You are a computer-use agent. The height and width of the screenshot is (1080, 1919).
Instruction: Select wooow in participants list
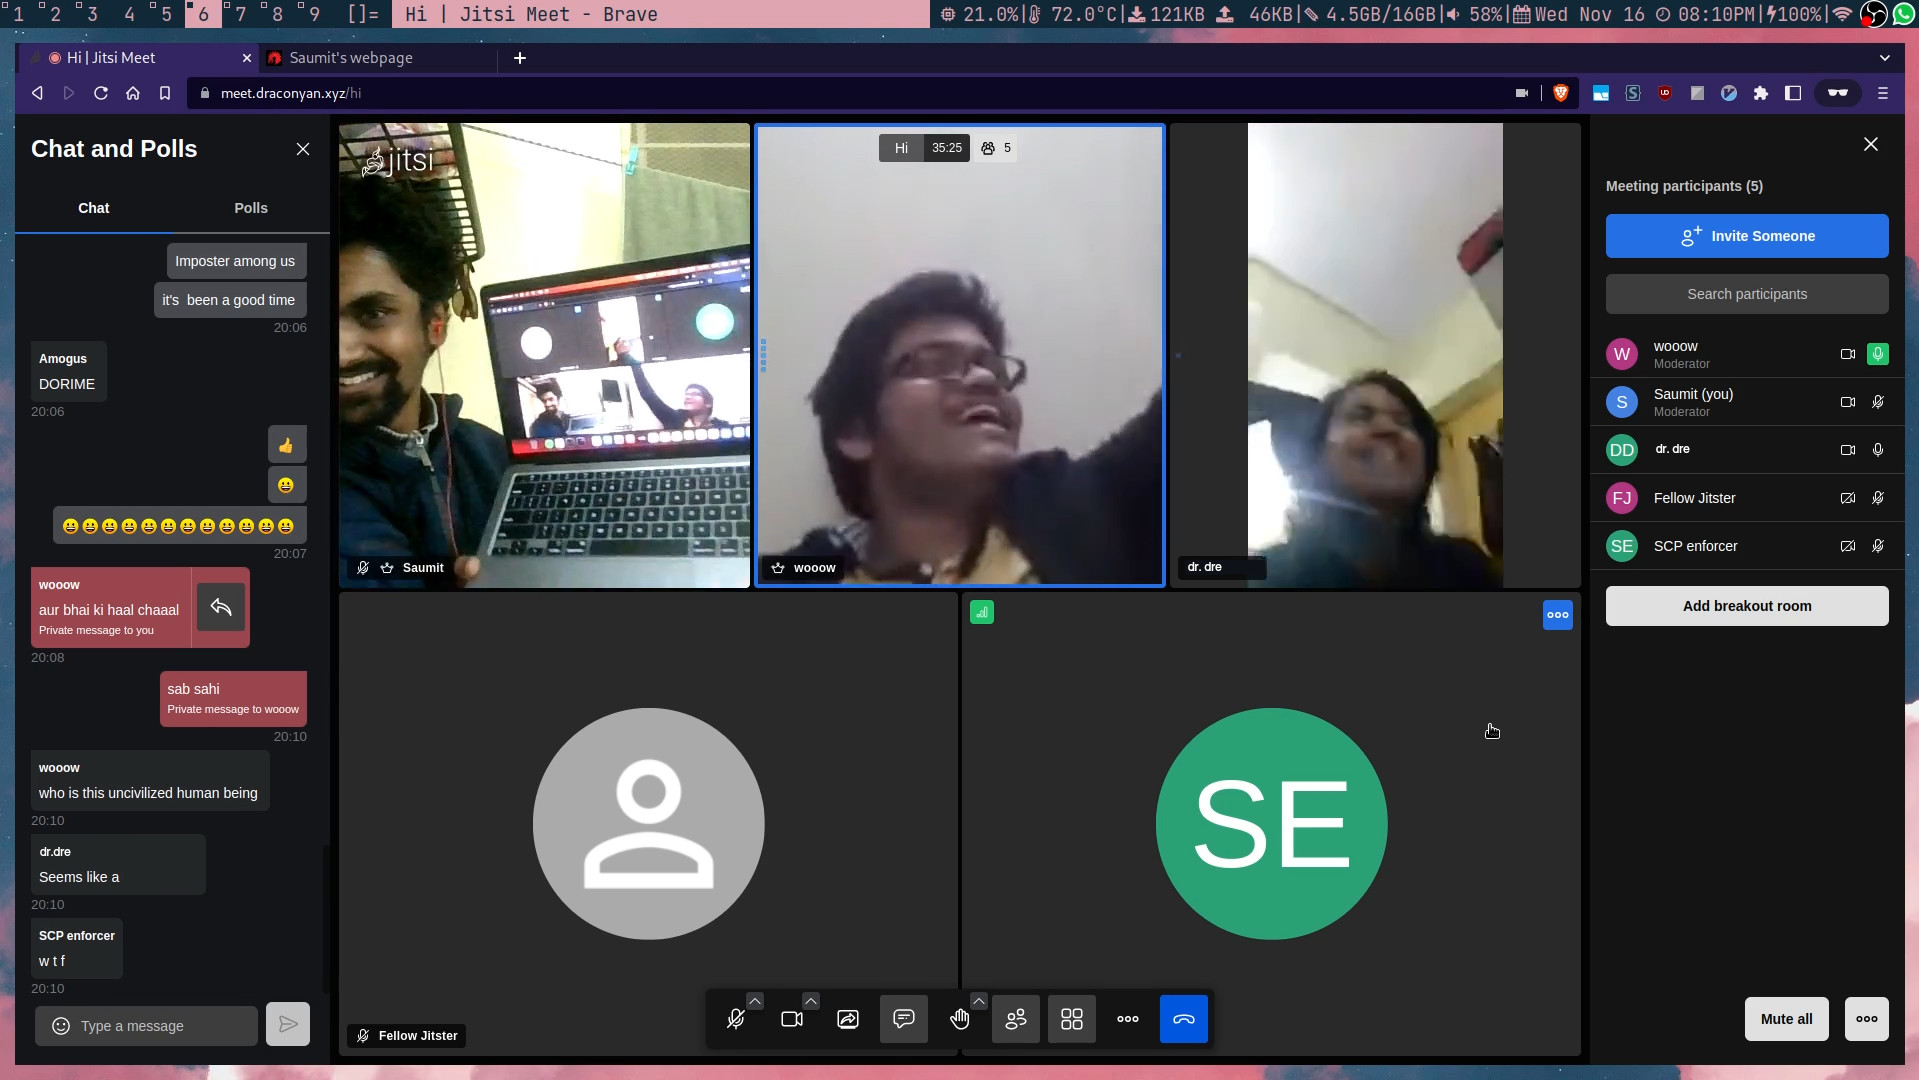click(1747, 354)
